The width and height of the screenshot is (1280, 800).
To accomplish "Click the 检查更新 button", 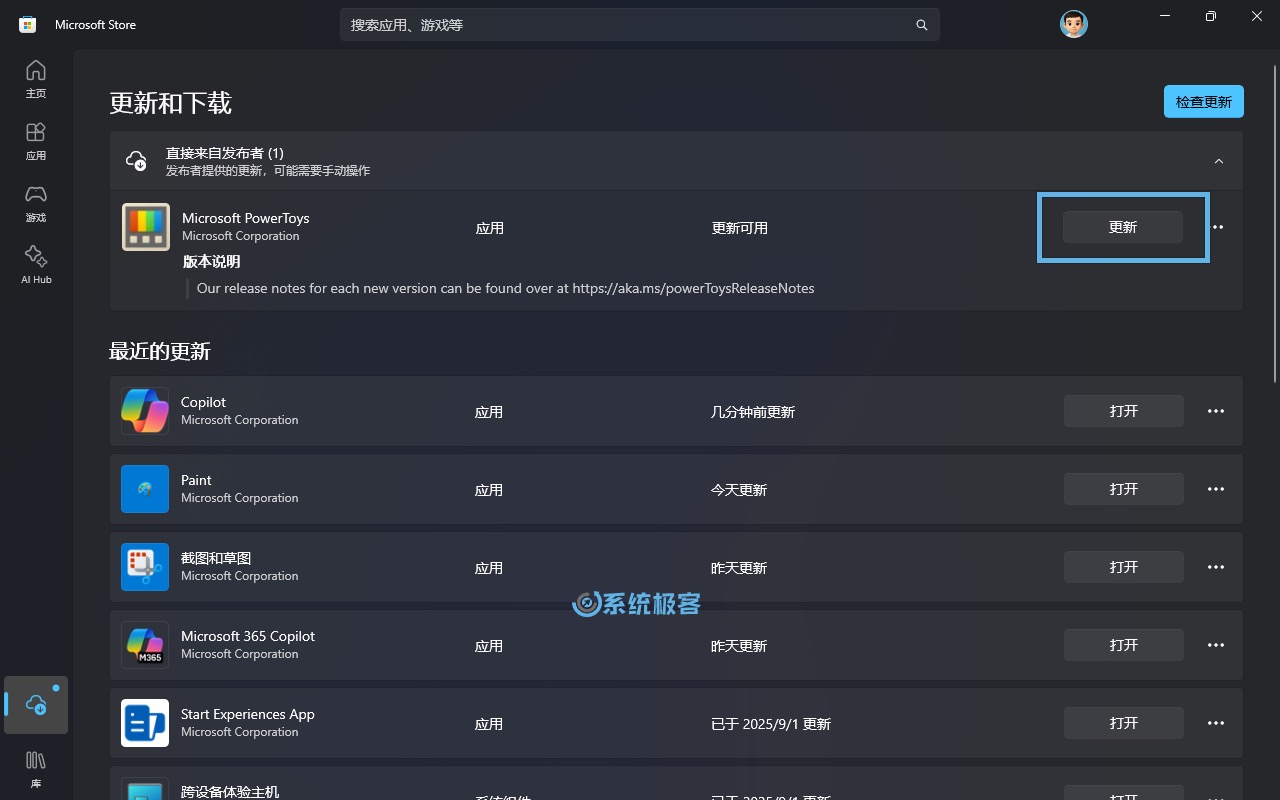I will pos(1203,101).
